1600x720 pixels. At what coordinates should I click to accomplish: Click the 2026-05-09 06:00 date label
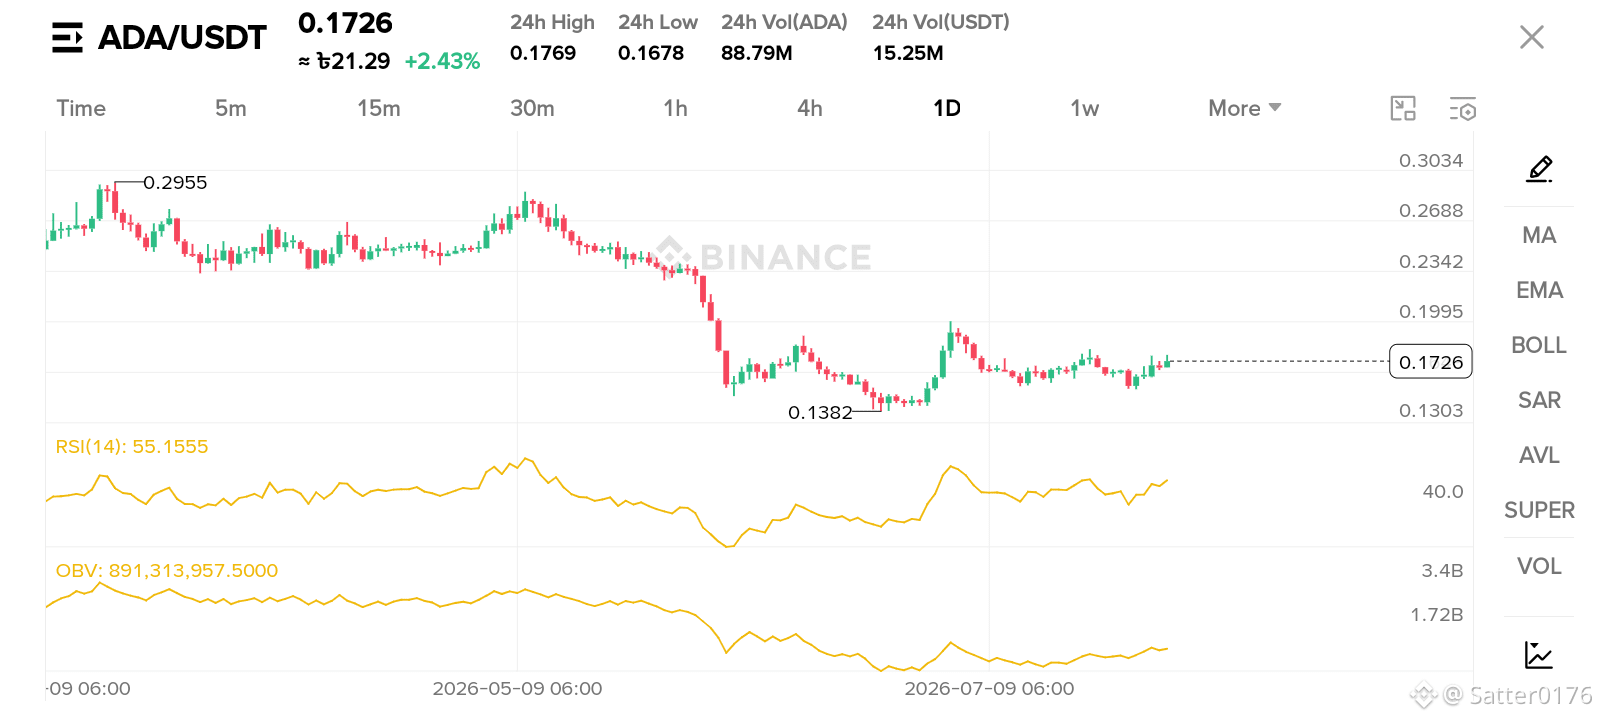(517, 689)
